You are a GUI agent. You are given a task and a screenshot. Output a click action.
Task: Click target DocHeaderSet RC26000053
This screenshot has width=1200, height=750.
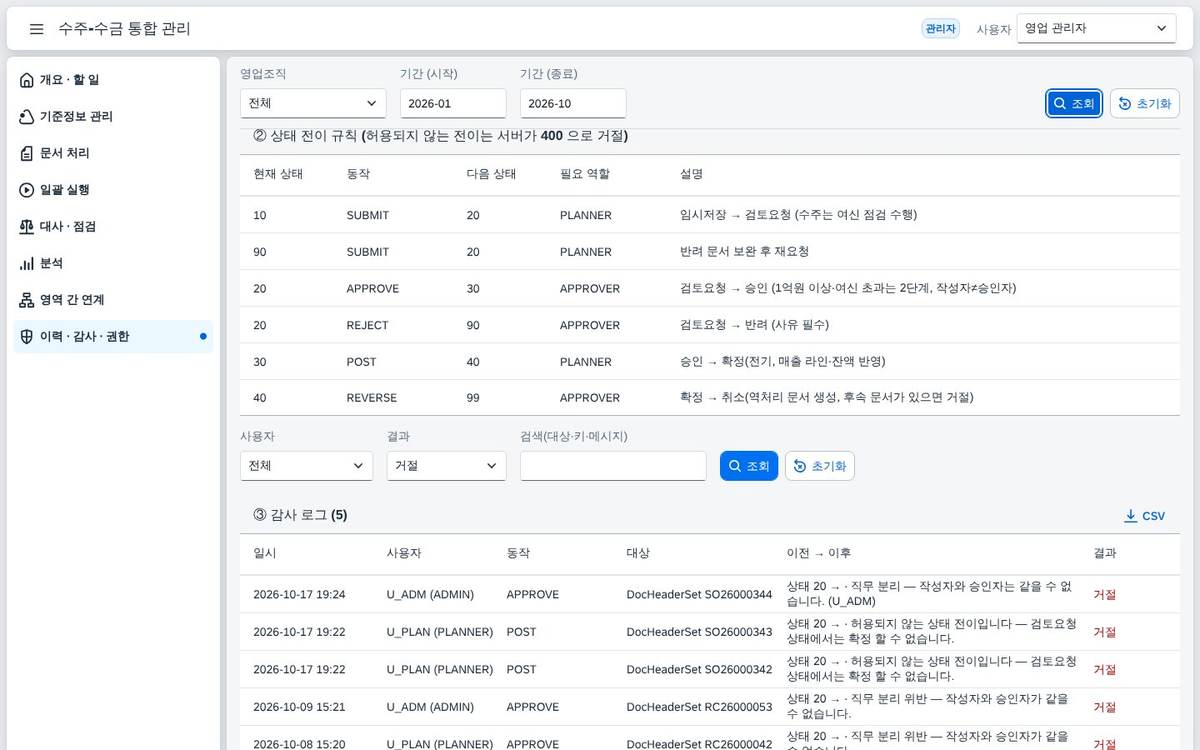(x=699, y=707)
